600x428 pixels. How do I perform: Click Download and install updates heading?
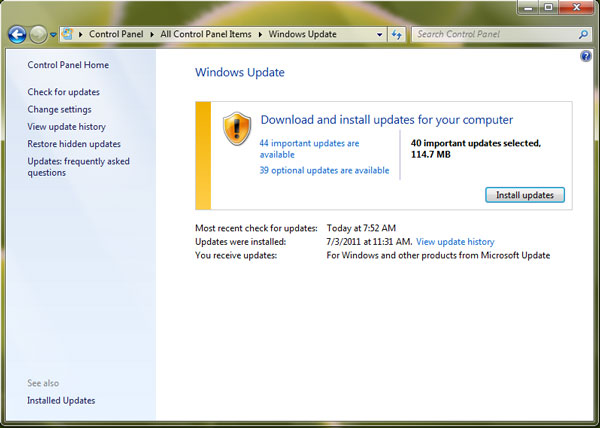(x=387, y=120)
